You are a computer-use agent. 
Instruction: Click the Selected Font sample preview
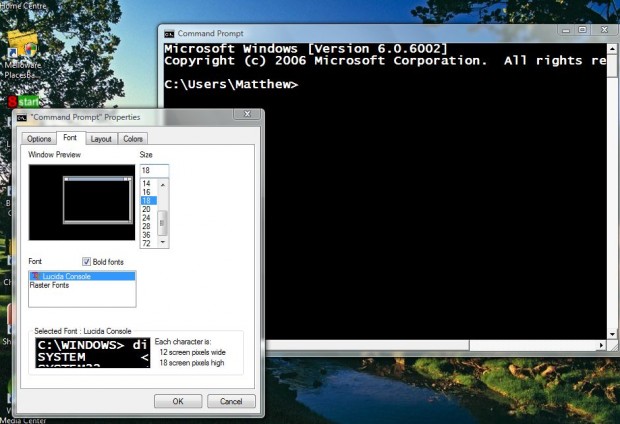click(x=93, y=352)
